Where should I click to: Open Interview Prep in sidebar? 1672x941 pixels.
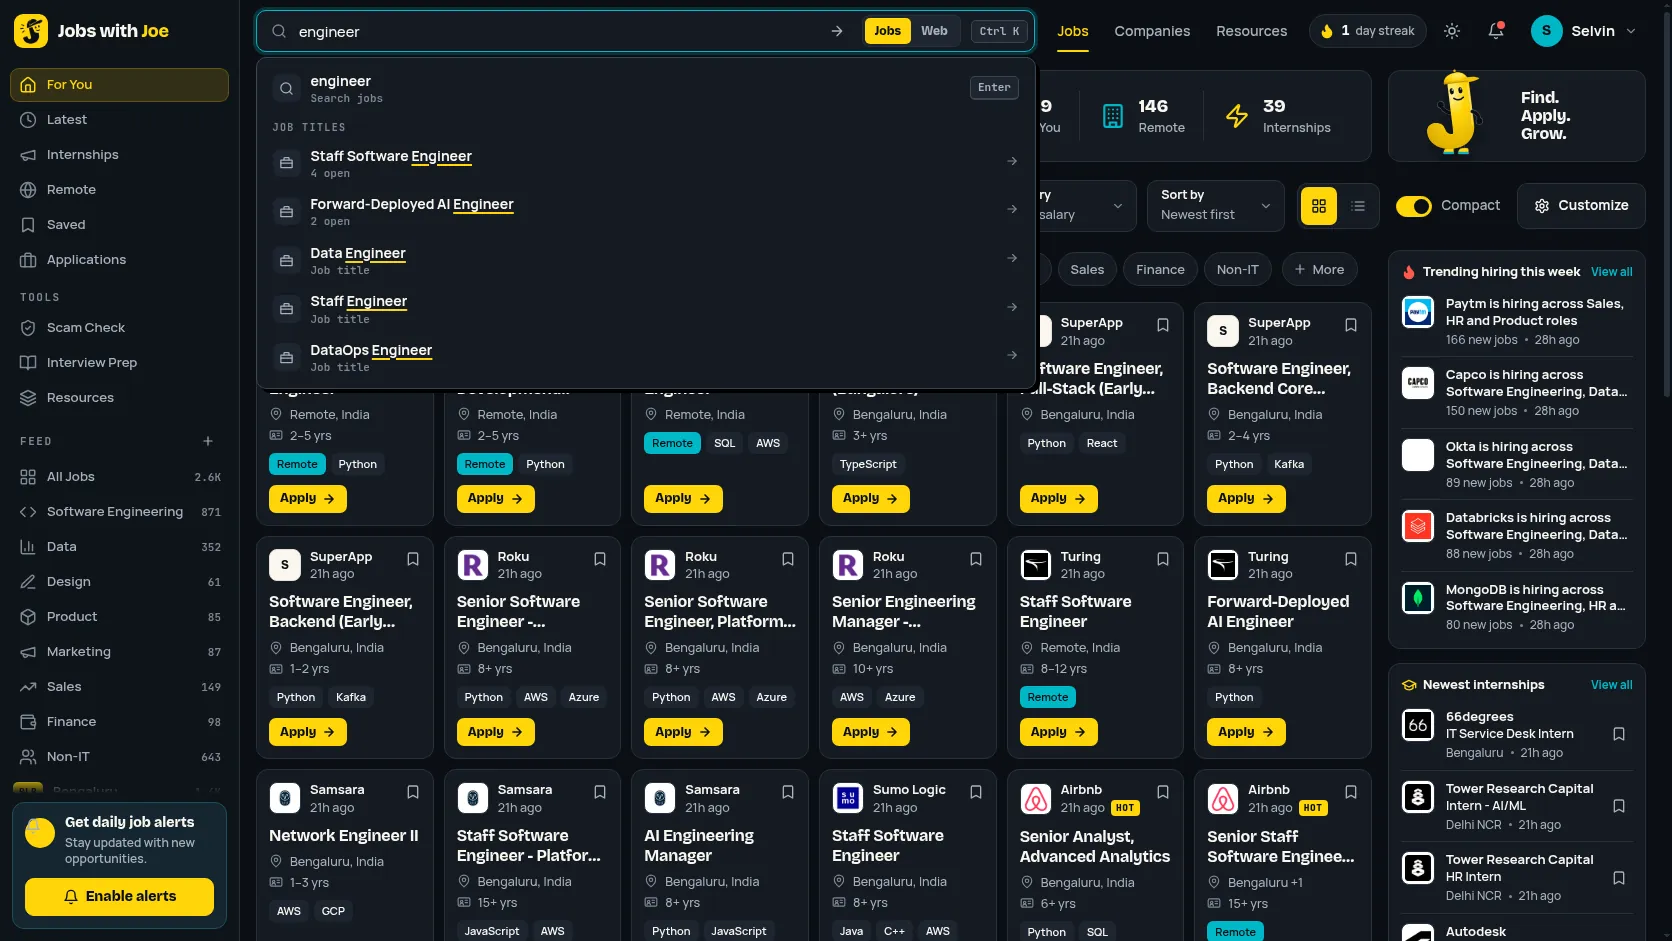(120, 363)
